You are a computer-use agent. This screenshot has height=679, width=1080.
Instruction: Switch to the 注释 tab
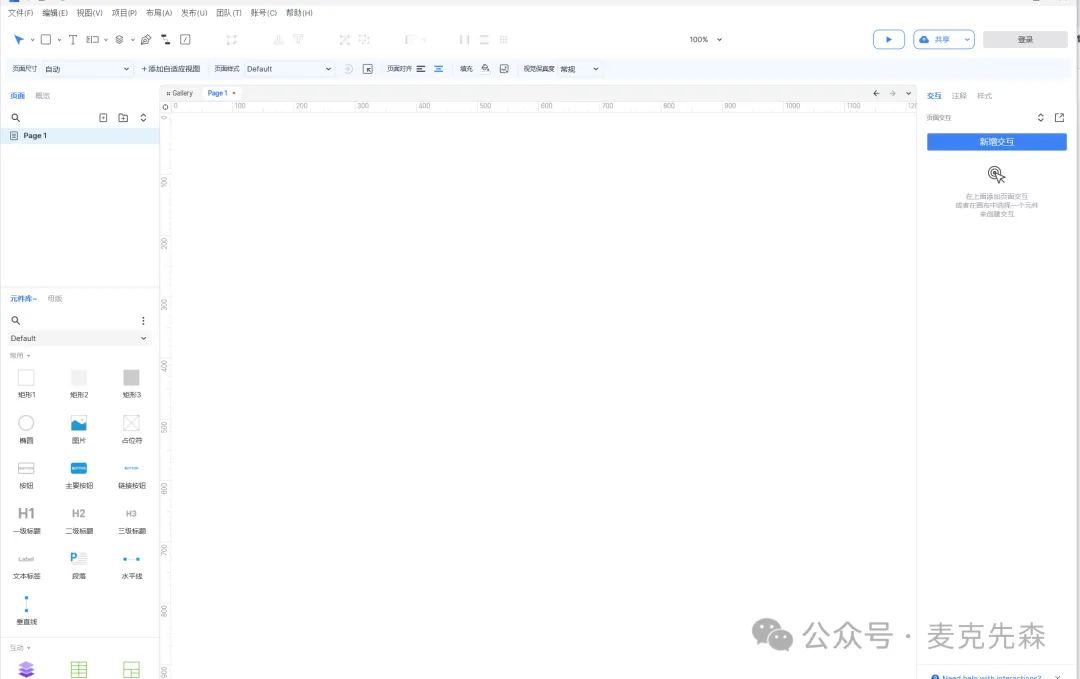959,96
